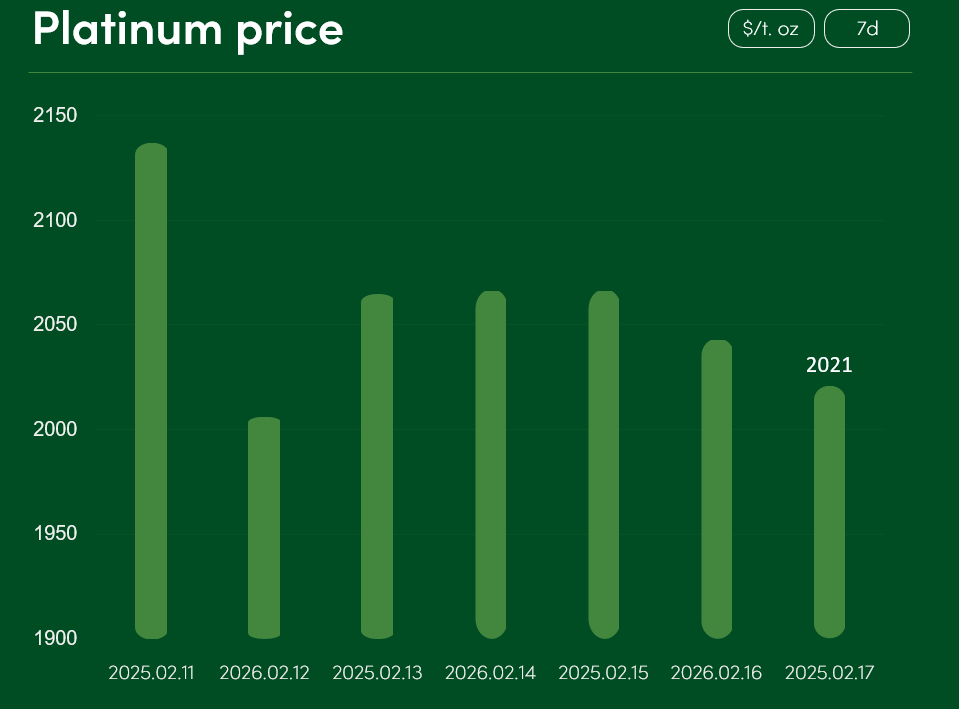Click the 2026.02.14 date label
The image size is (959, 709).
[x=490, y=673]
